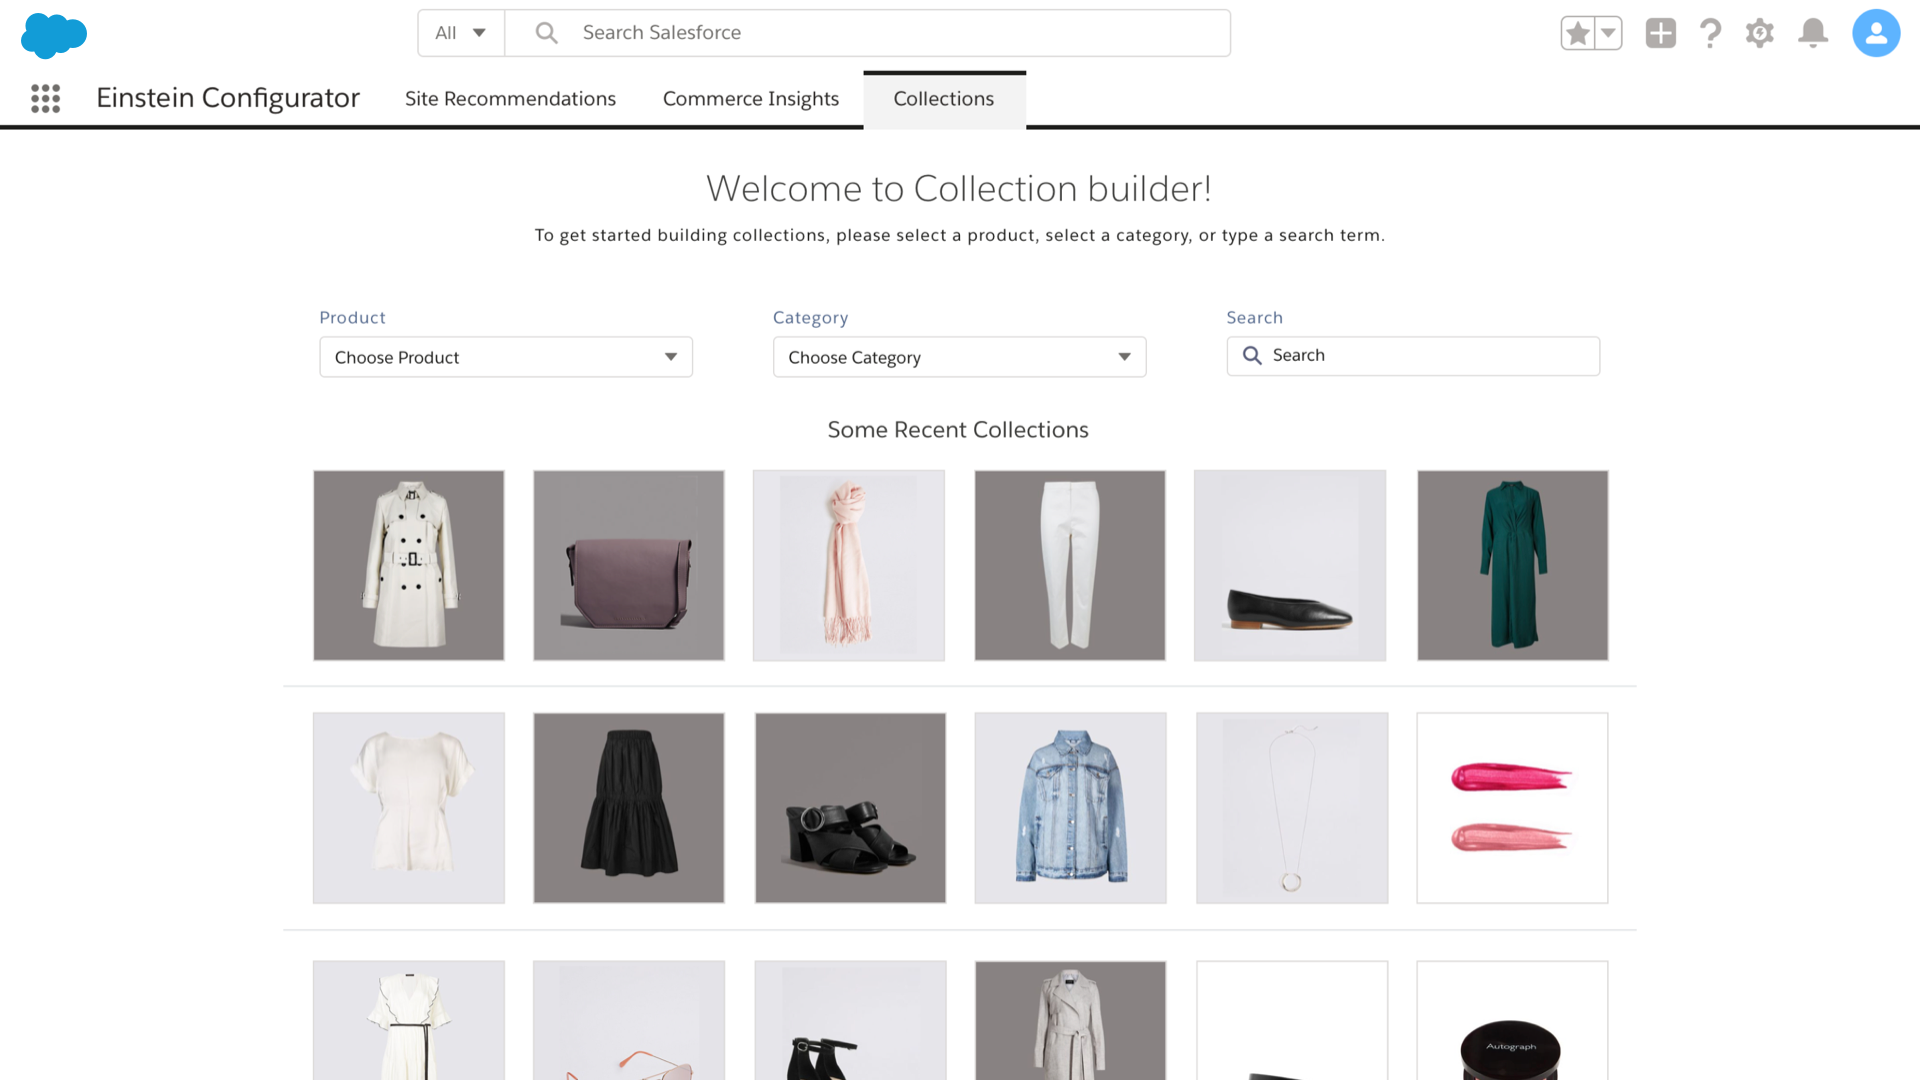Open the purple shoulder bag collection
This screenshot has width=1920, height=1080.
pyautogui.click(x=629, y=565)
